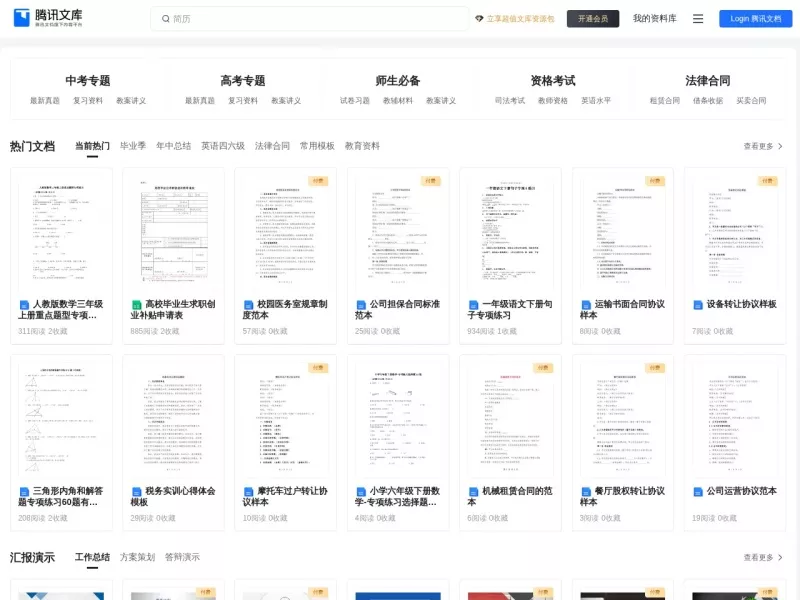
Task: Click 付费 badge on 校园医务室规章制度范本
Action: [x=318, y=181]
